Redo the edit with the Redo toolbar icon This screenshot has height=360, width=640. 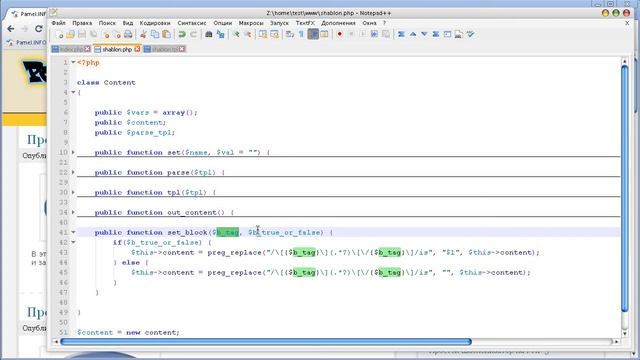coord(193,34)
